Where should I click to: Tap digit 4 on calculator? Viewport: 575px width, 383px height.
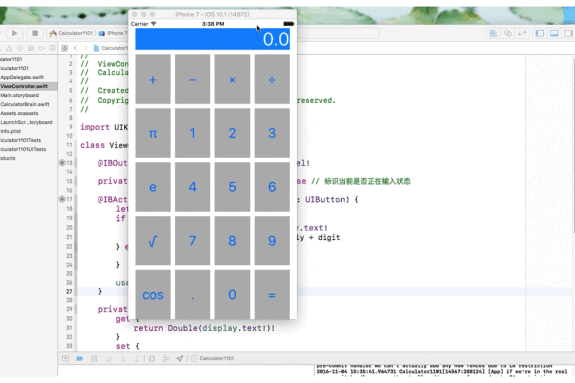[x=192, y=187]
